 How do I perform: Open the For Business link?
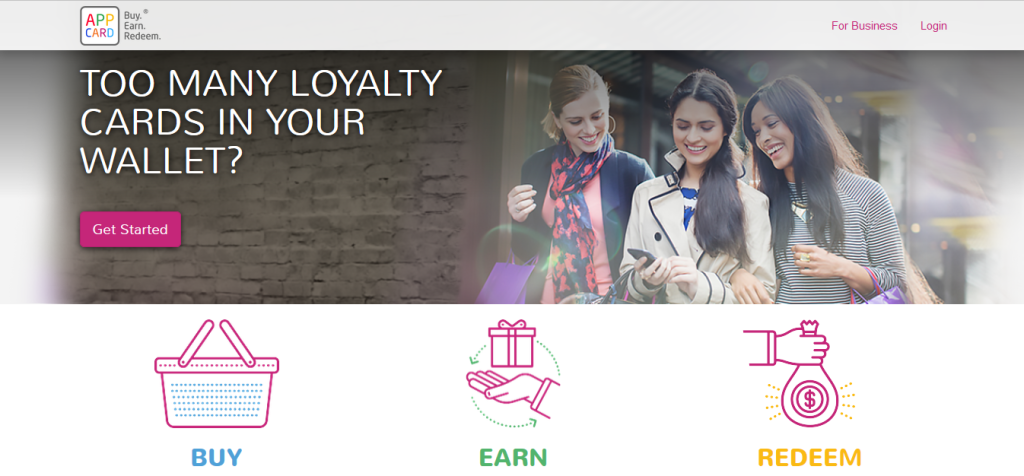pyautogui.click(x=864, y=26)
